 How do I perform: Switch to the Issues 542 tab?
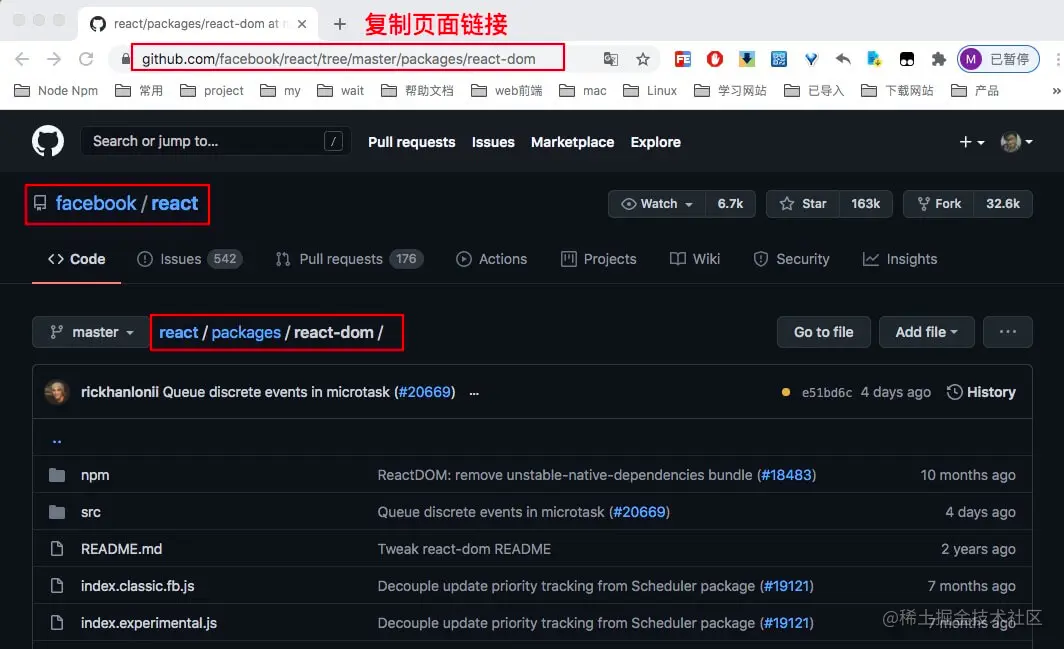[x=189, y=259]
